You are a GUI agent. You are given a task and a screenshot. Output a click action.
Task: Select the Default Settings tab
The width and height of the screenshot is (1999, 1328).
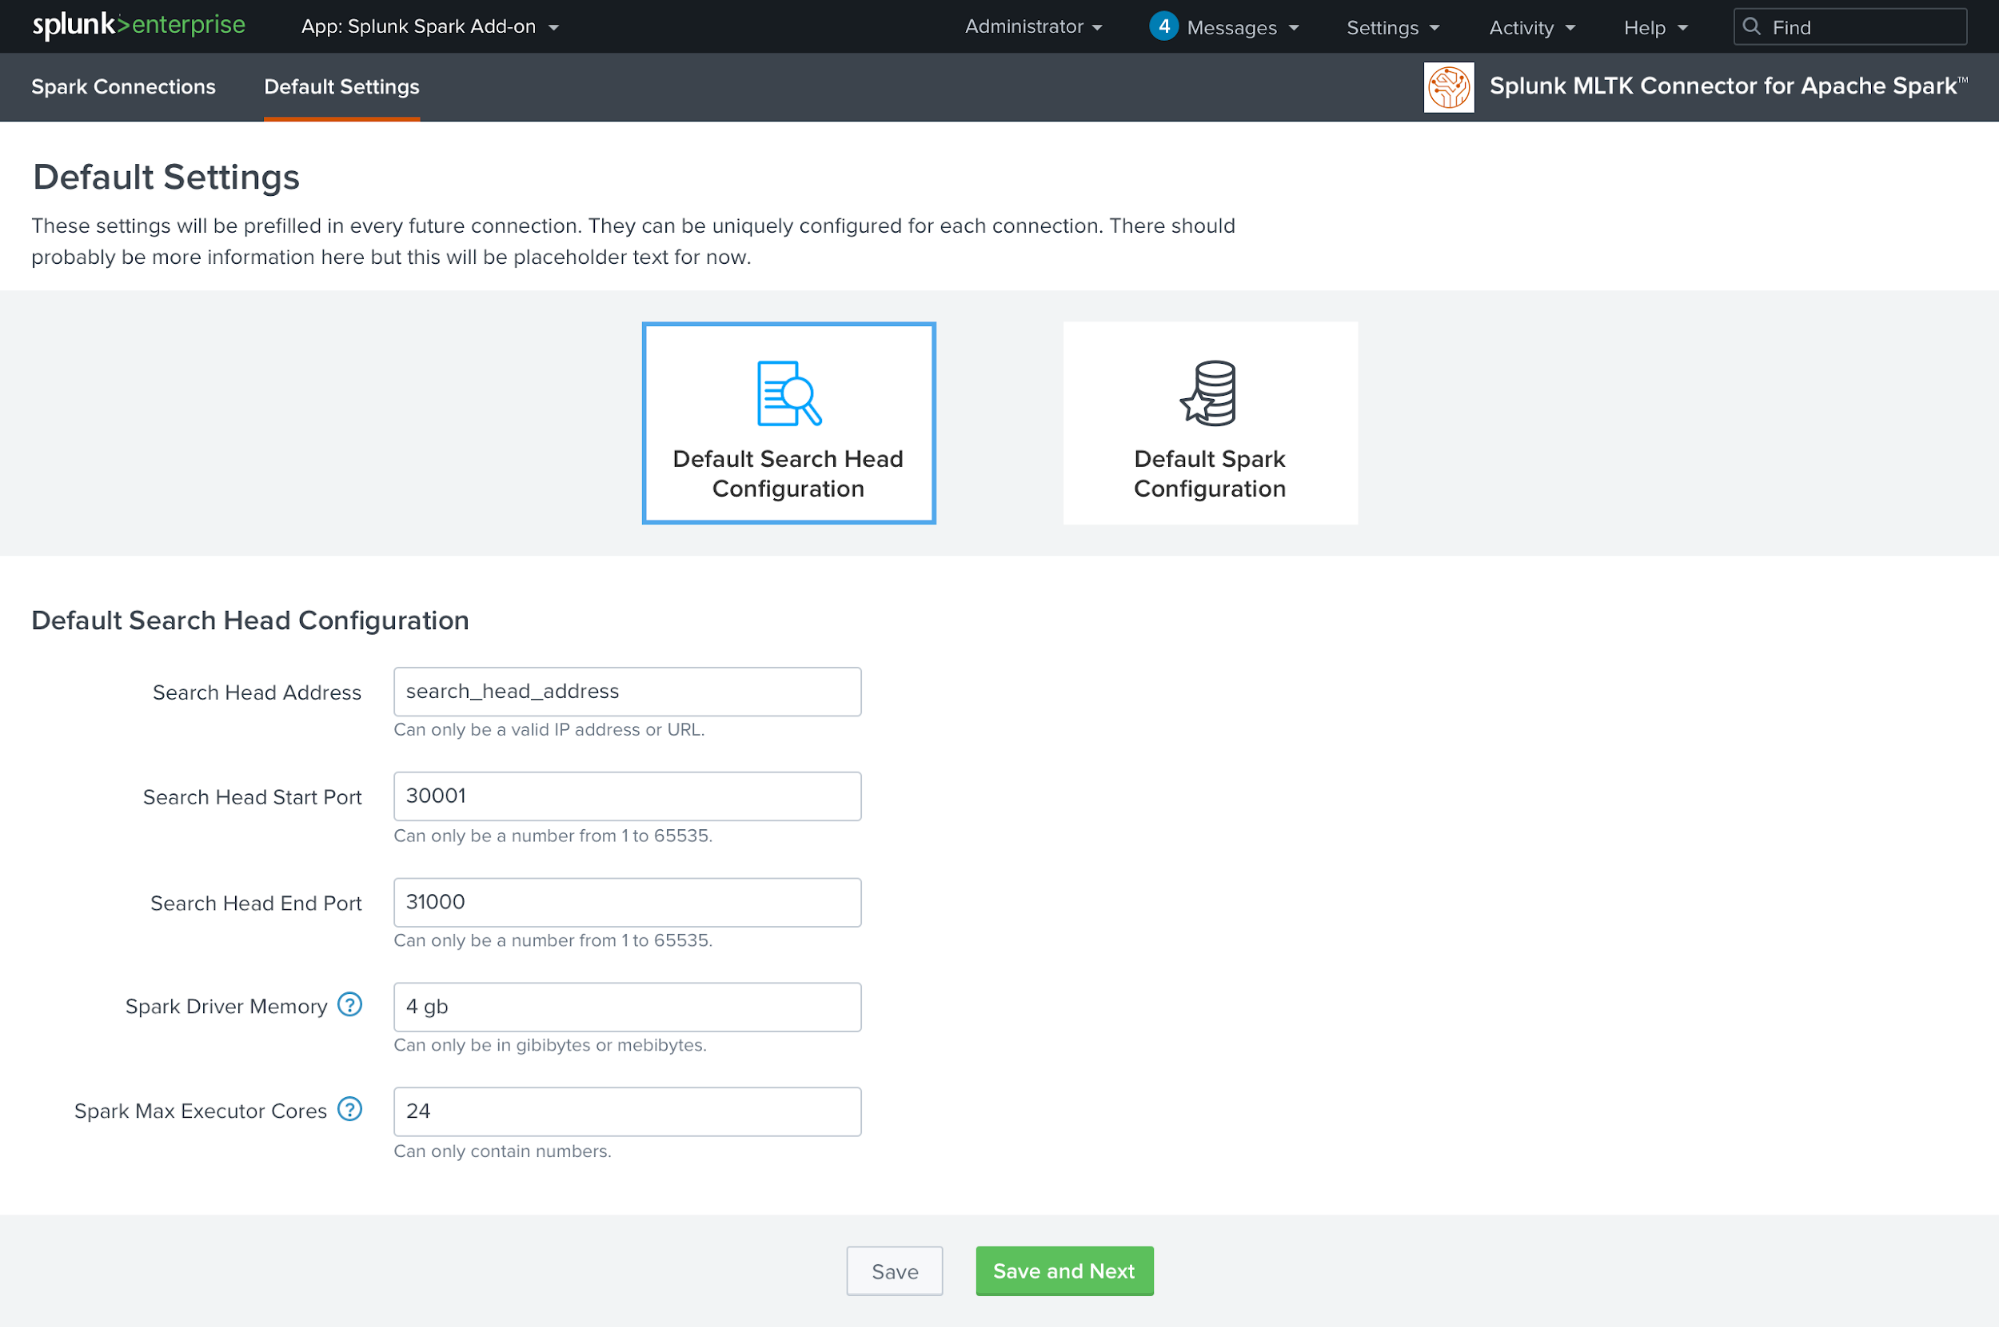pos(341,87)
